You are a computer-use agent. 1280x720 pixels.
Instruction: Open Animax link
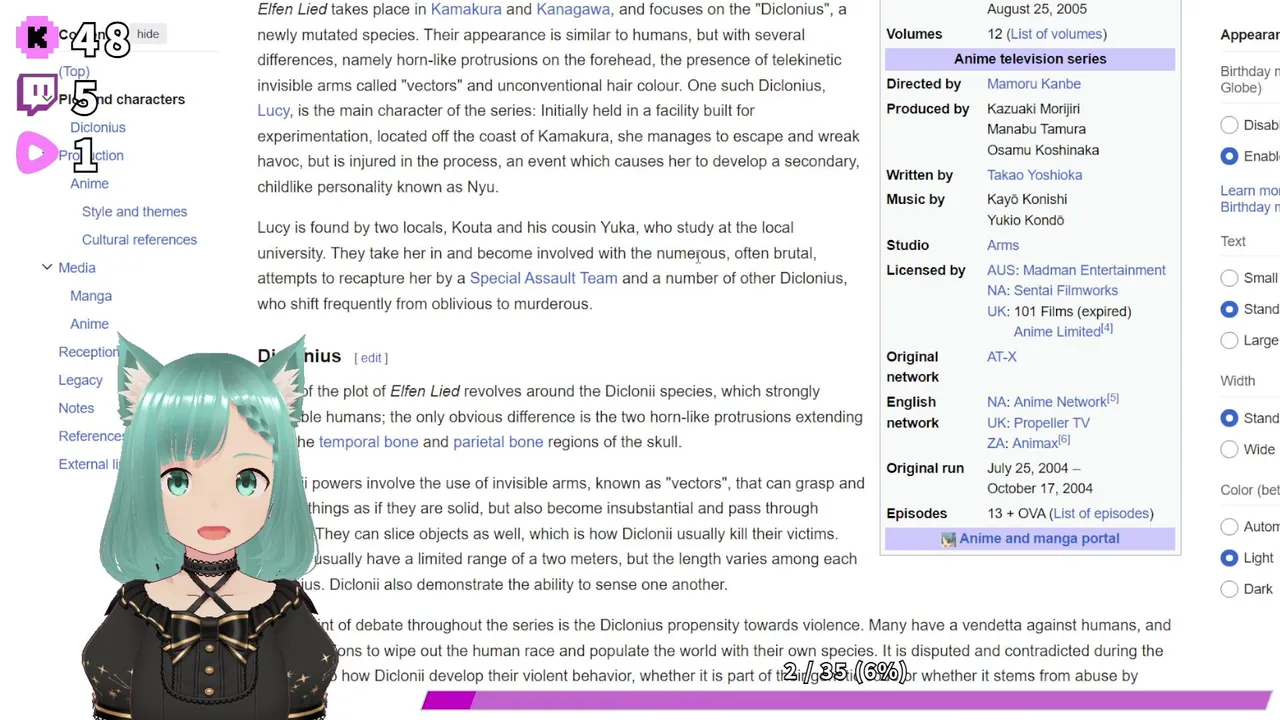(1035, 443)
